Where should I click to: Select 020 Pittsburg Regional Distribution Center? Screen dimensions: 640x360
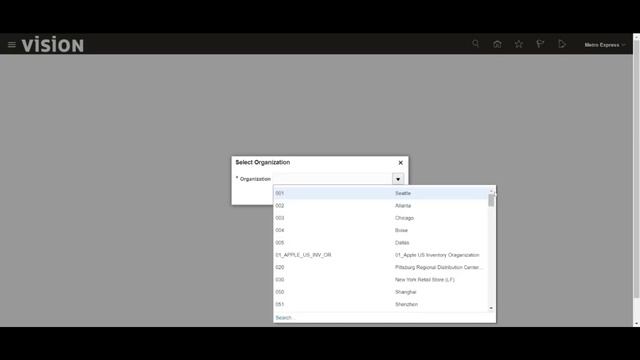coord(381,267)
